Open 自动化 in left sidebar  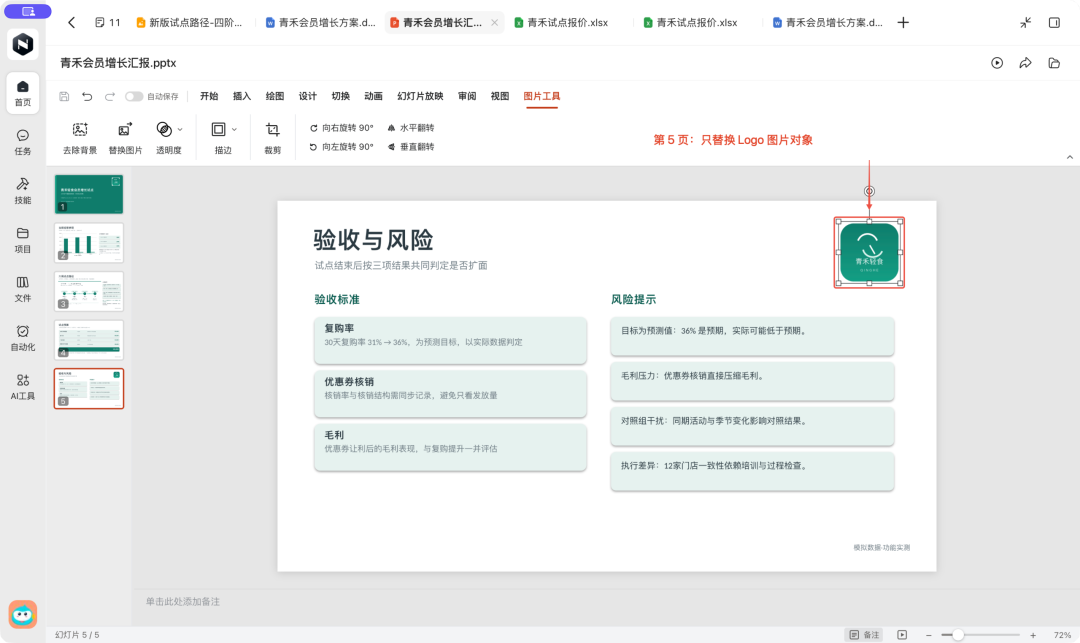pos(23,338)
